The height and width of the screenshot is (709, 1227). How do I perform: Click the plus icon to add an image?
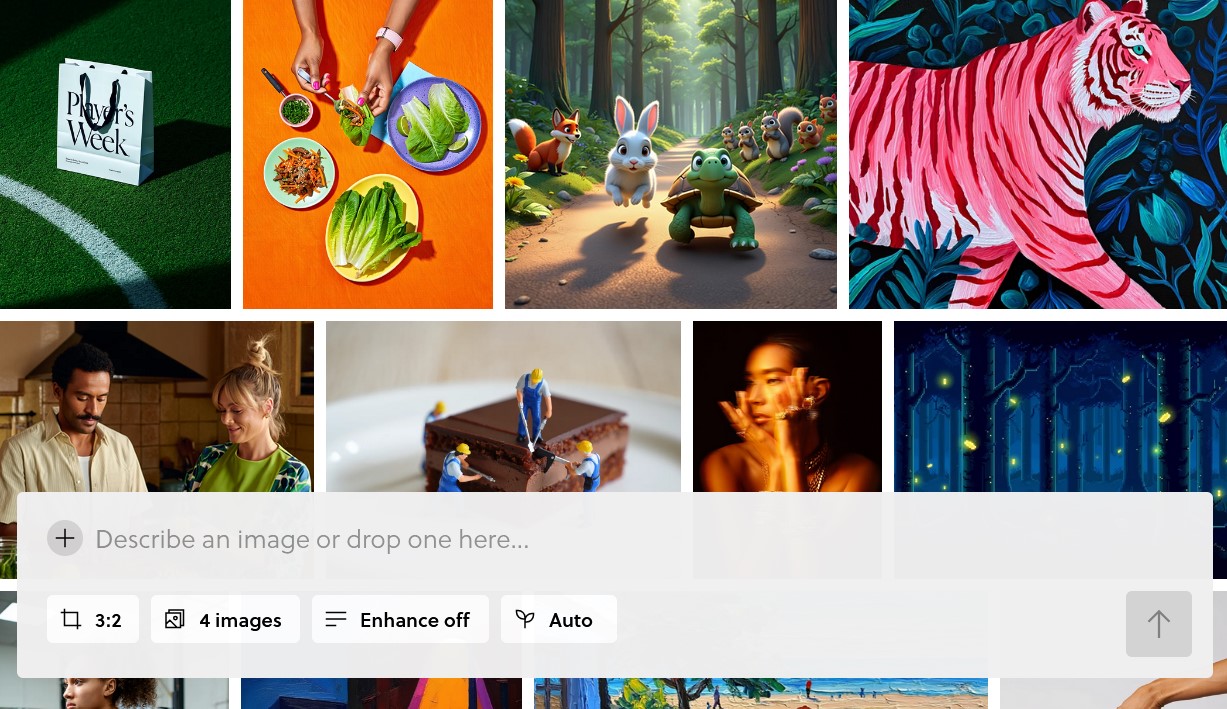pyautogui.click(x=65, y=539)
